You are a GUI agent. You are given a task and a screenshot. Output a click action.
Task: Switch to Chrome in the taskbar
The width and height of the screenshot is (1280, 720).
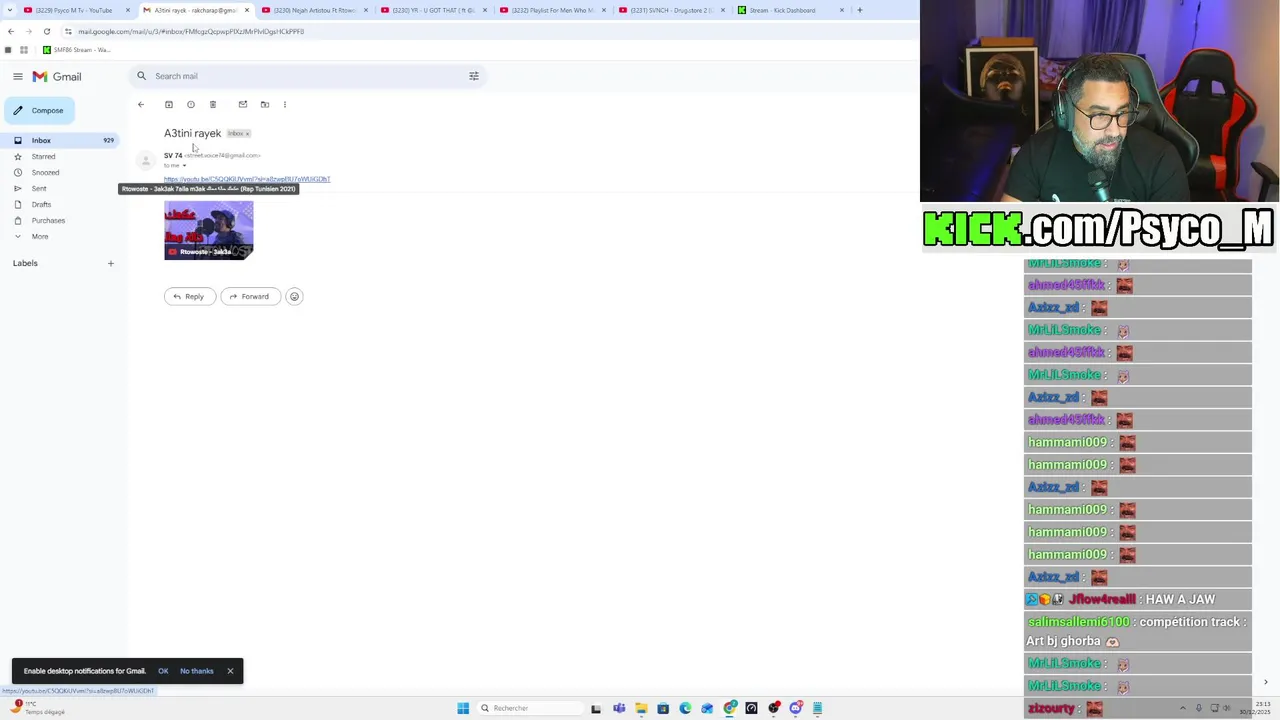point(730,708)
